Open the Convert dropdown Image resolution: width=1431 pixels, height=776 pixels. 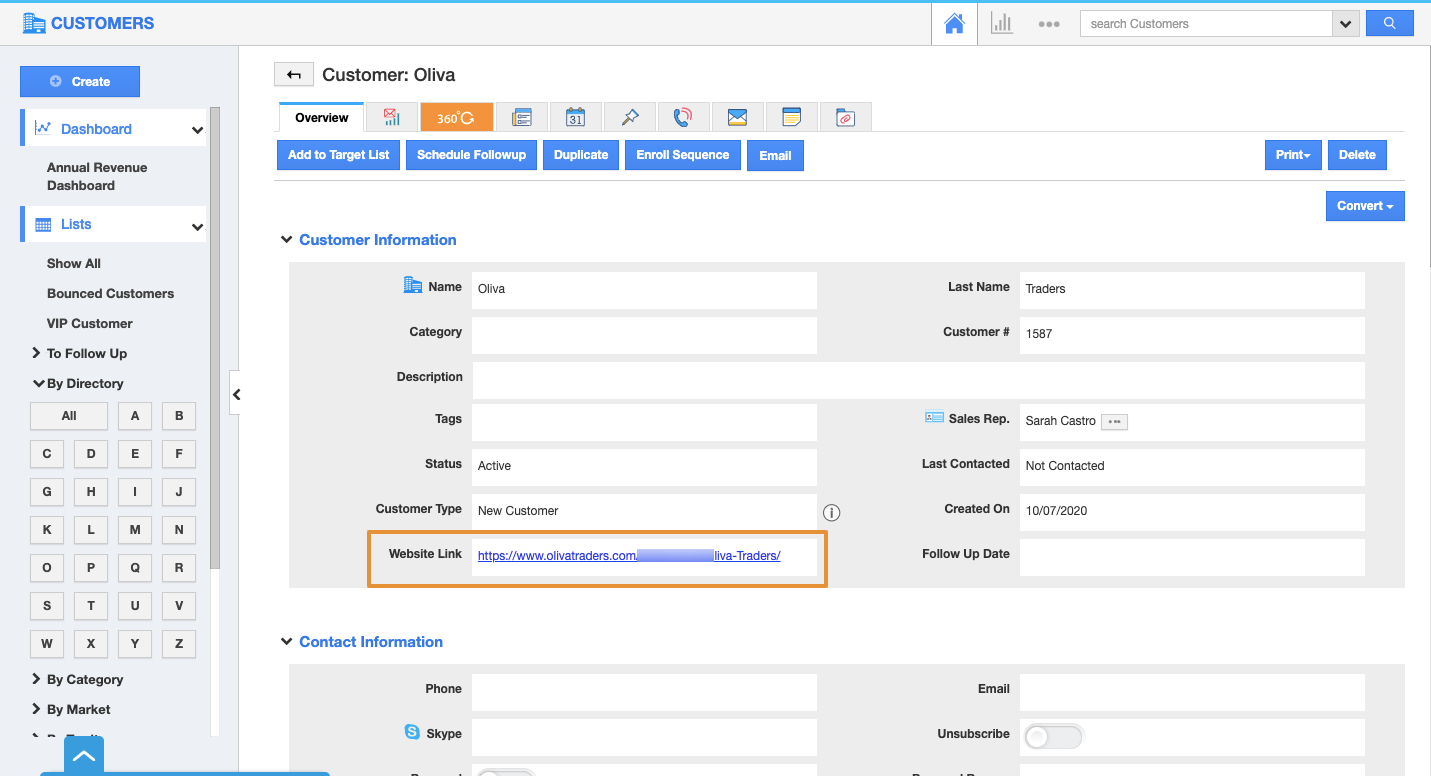click(1364, 206)
